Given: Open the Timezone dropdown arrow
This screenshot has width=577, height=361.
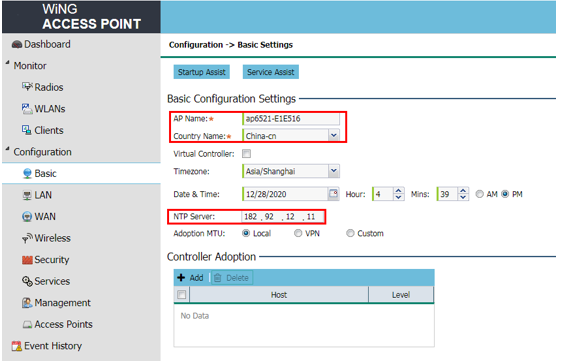Looking at the screenshot, I should coord(334,171).
